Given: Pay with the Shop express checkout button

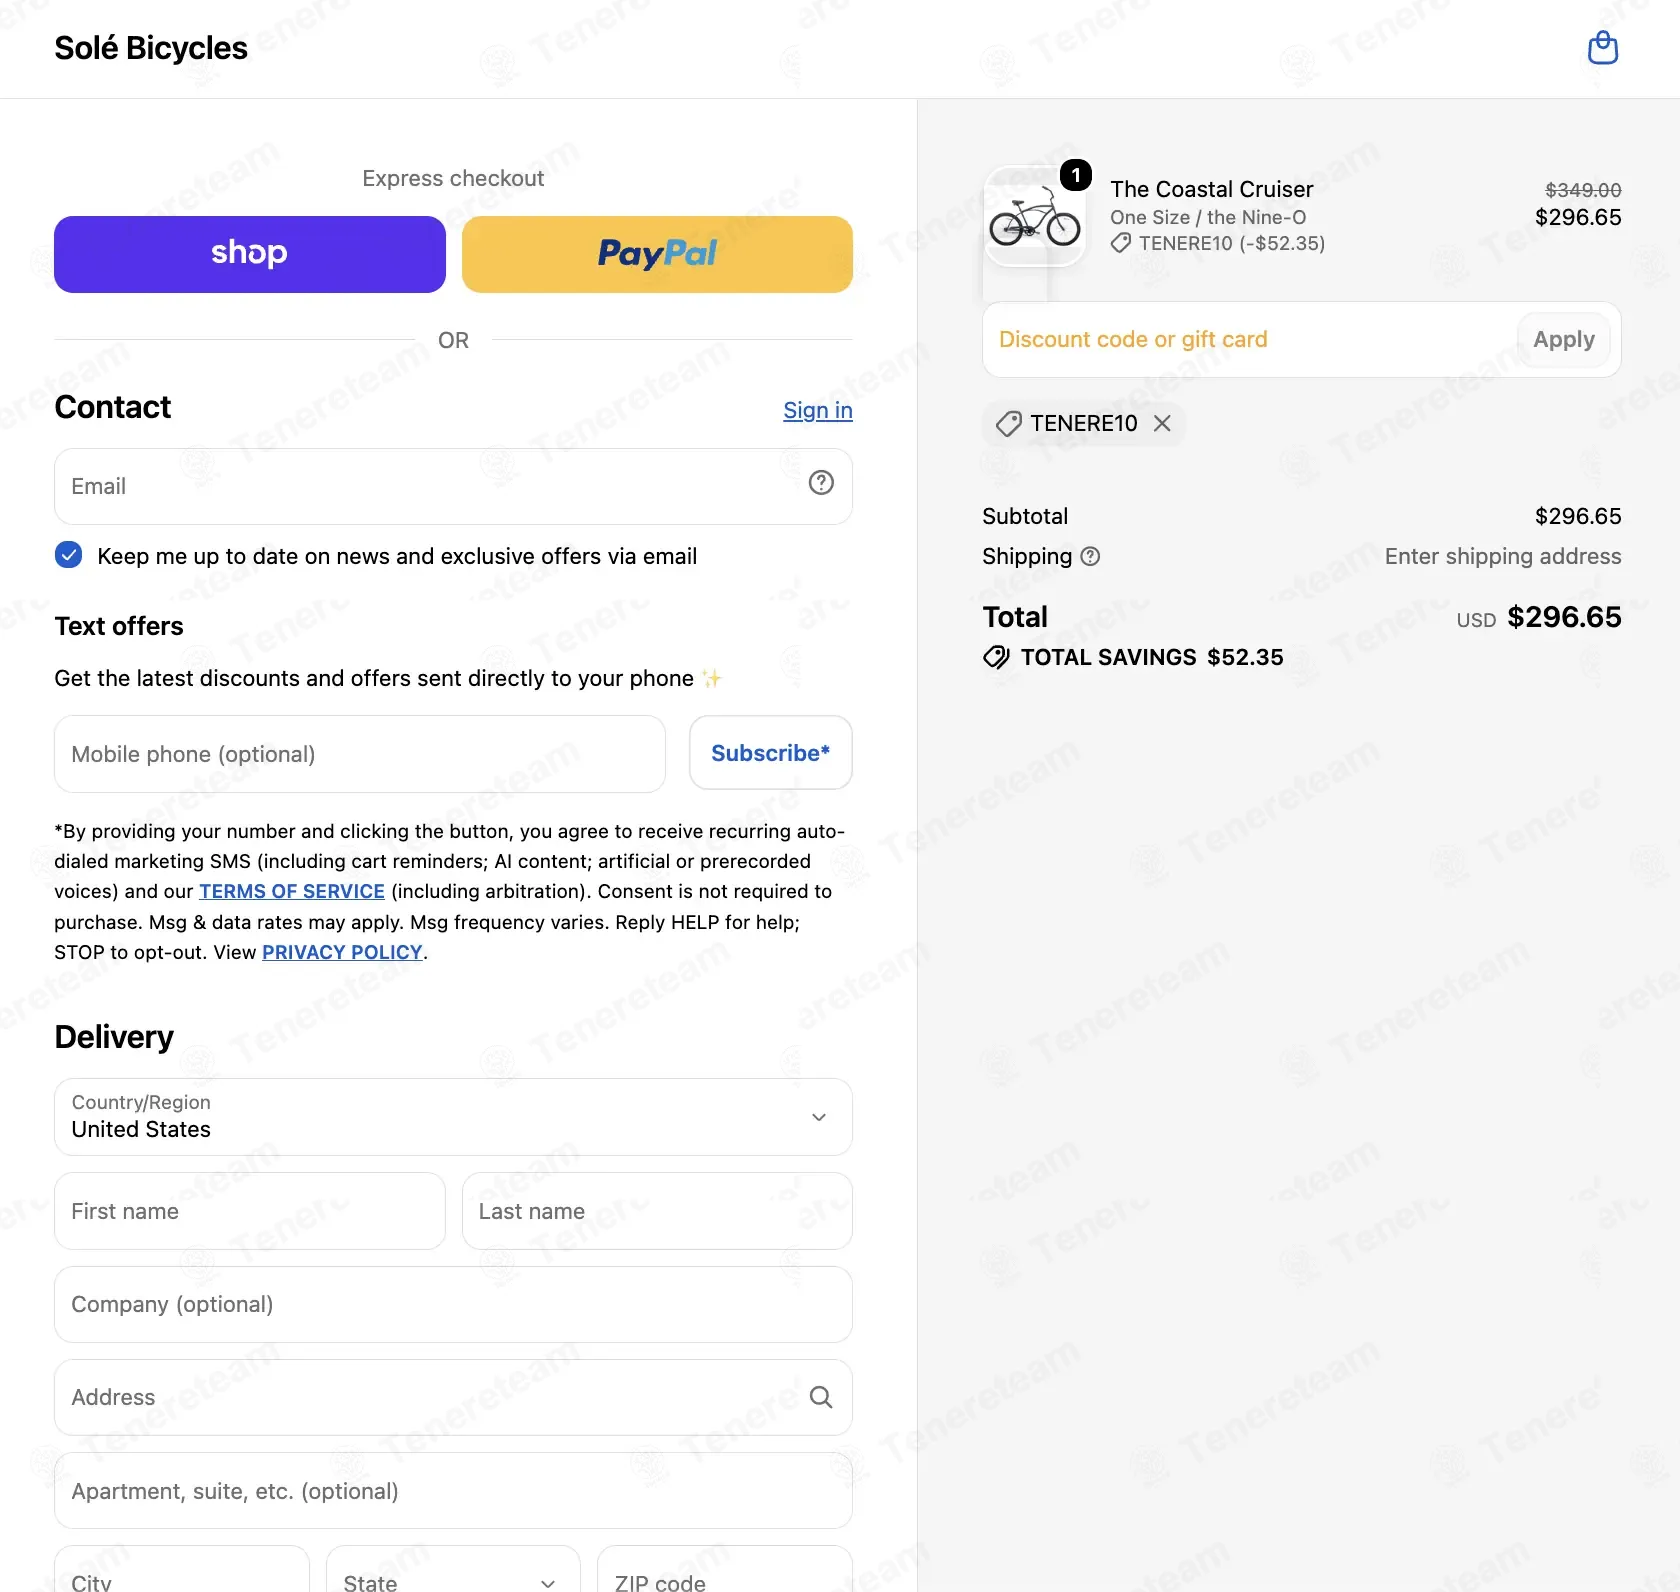Looking at the screenshot, I should pos(250,254).
